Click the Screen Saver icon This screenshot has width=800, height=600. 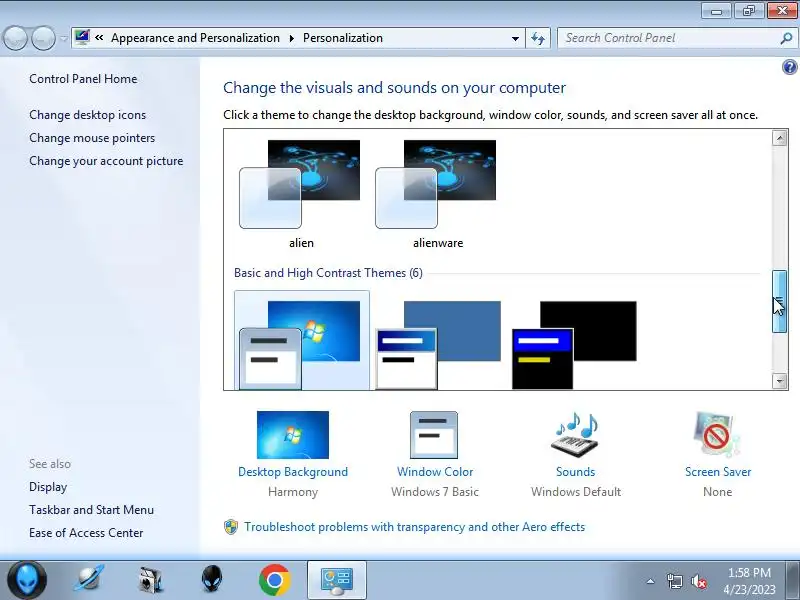click(x=717, y=435)
